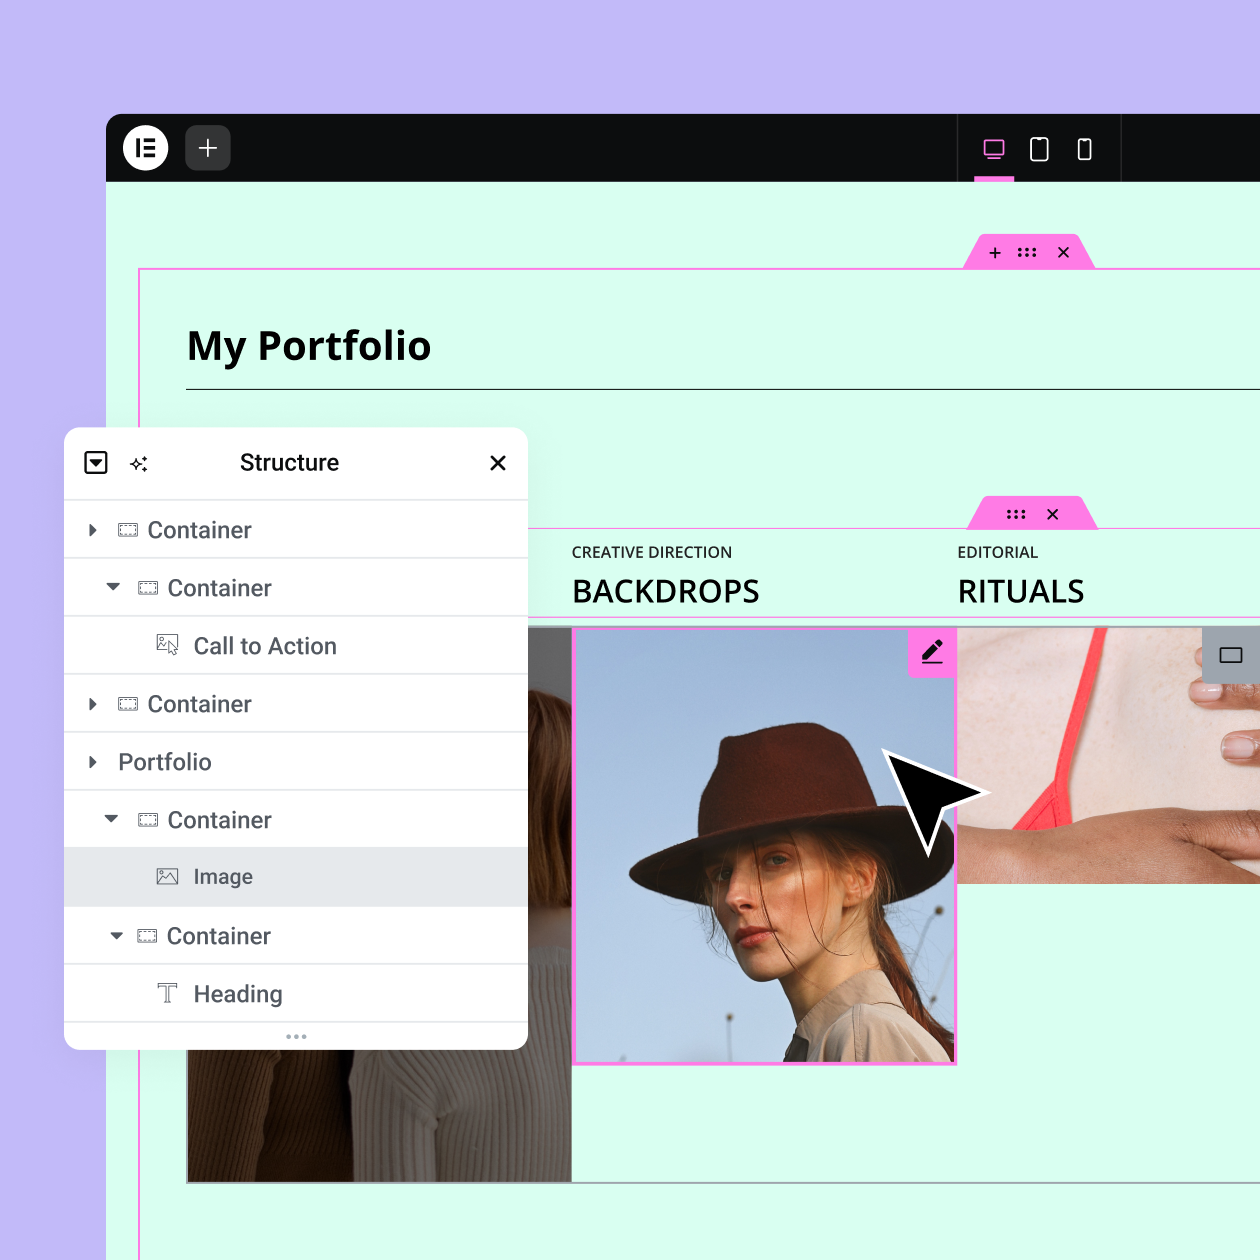Click the gray container handle icon at right

tap(1230, 655)
